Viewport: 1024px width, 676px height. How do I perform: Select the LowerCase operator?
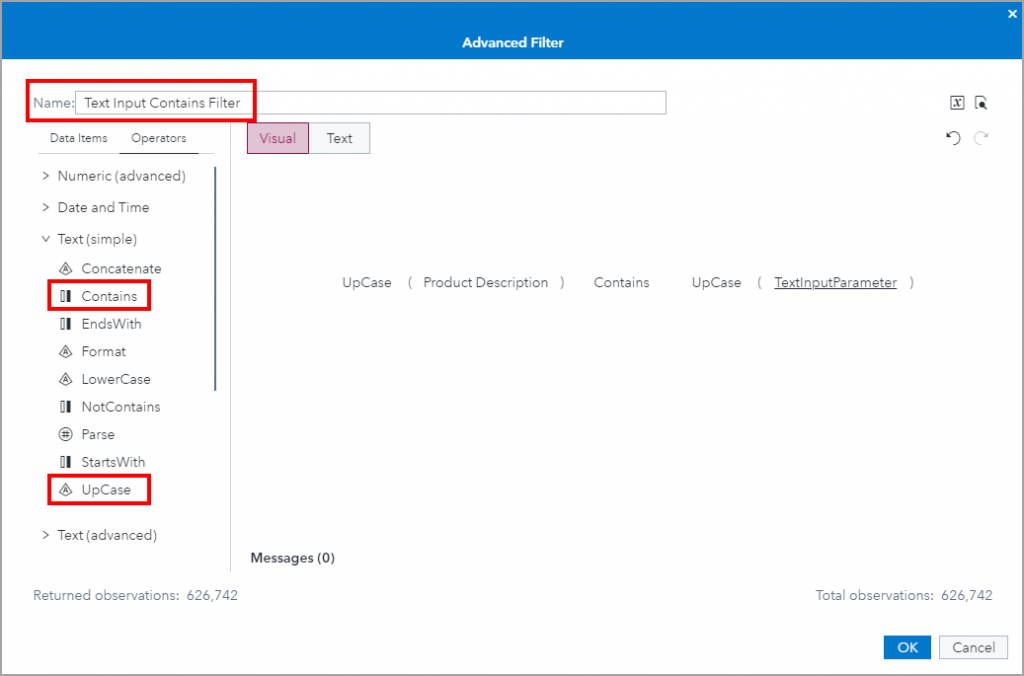(x=112, y=379)
